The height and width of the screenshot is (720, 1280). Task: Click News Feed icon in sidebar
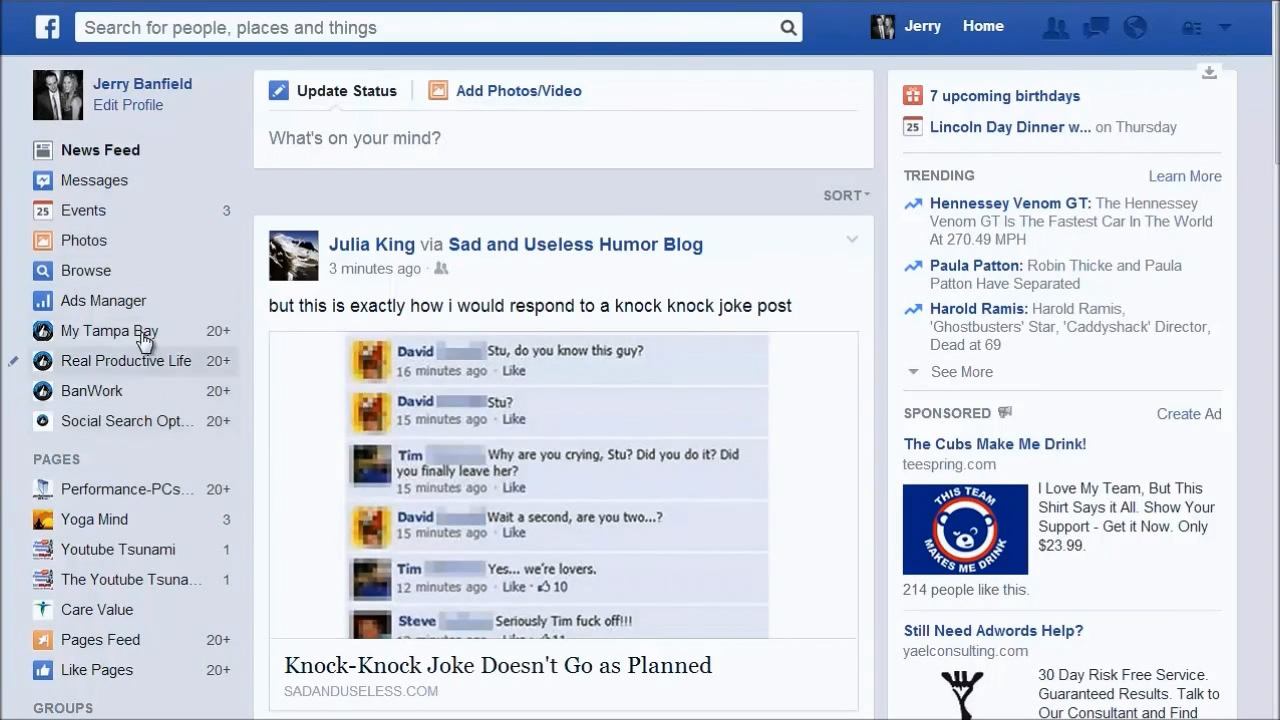42,150
